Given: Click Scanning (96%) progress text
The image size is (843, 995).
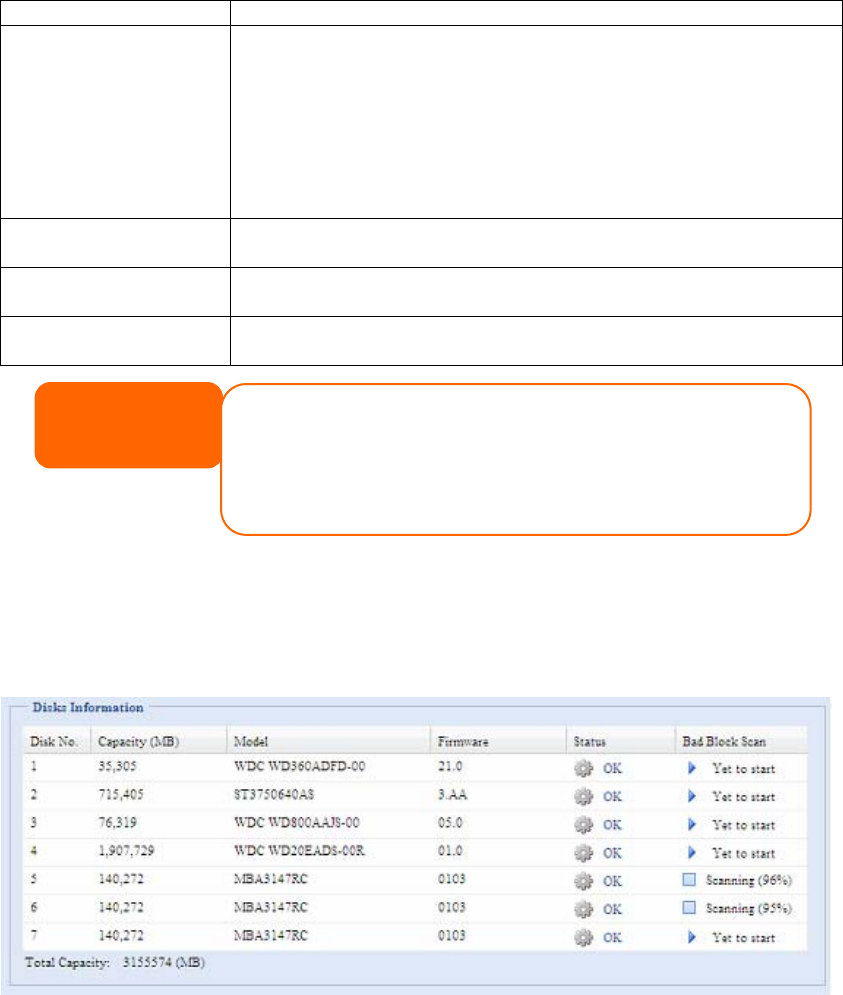Looking at the screenshot, I should (x=749, y=881).
